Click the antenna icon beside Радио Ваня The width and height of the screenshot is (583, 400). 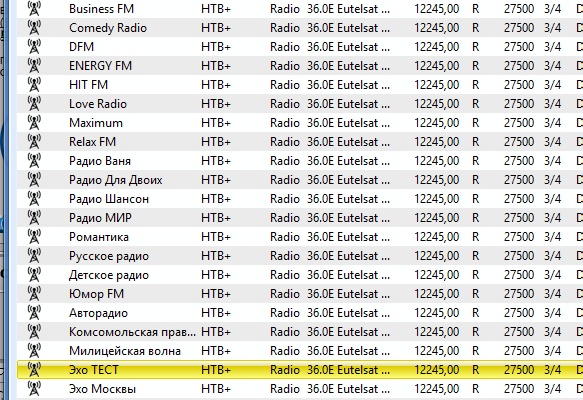pyautogui.click(x=34, y=161)
